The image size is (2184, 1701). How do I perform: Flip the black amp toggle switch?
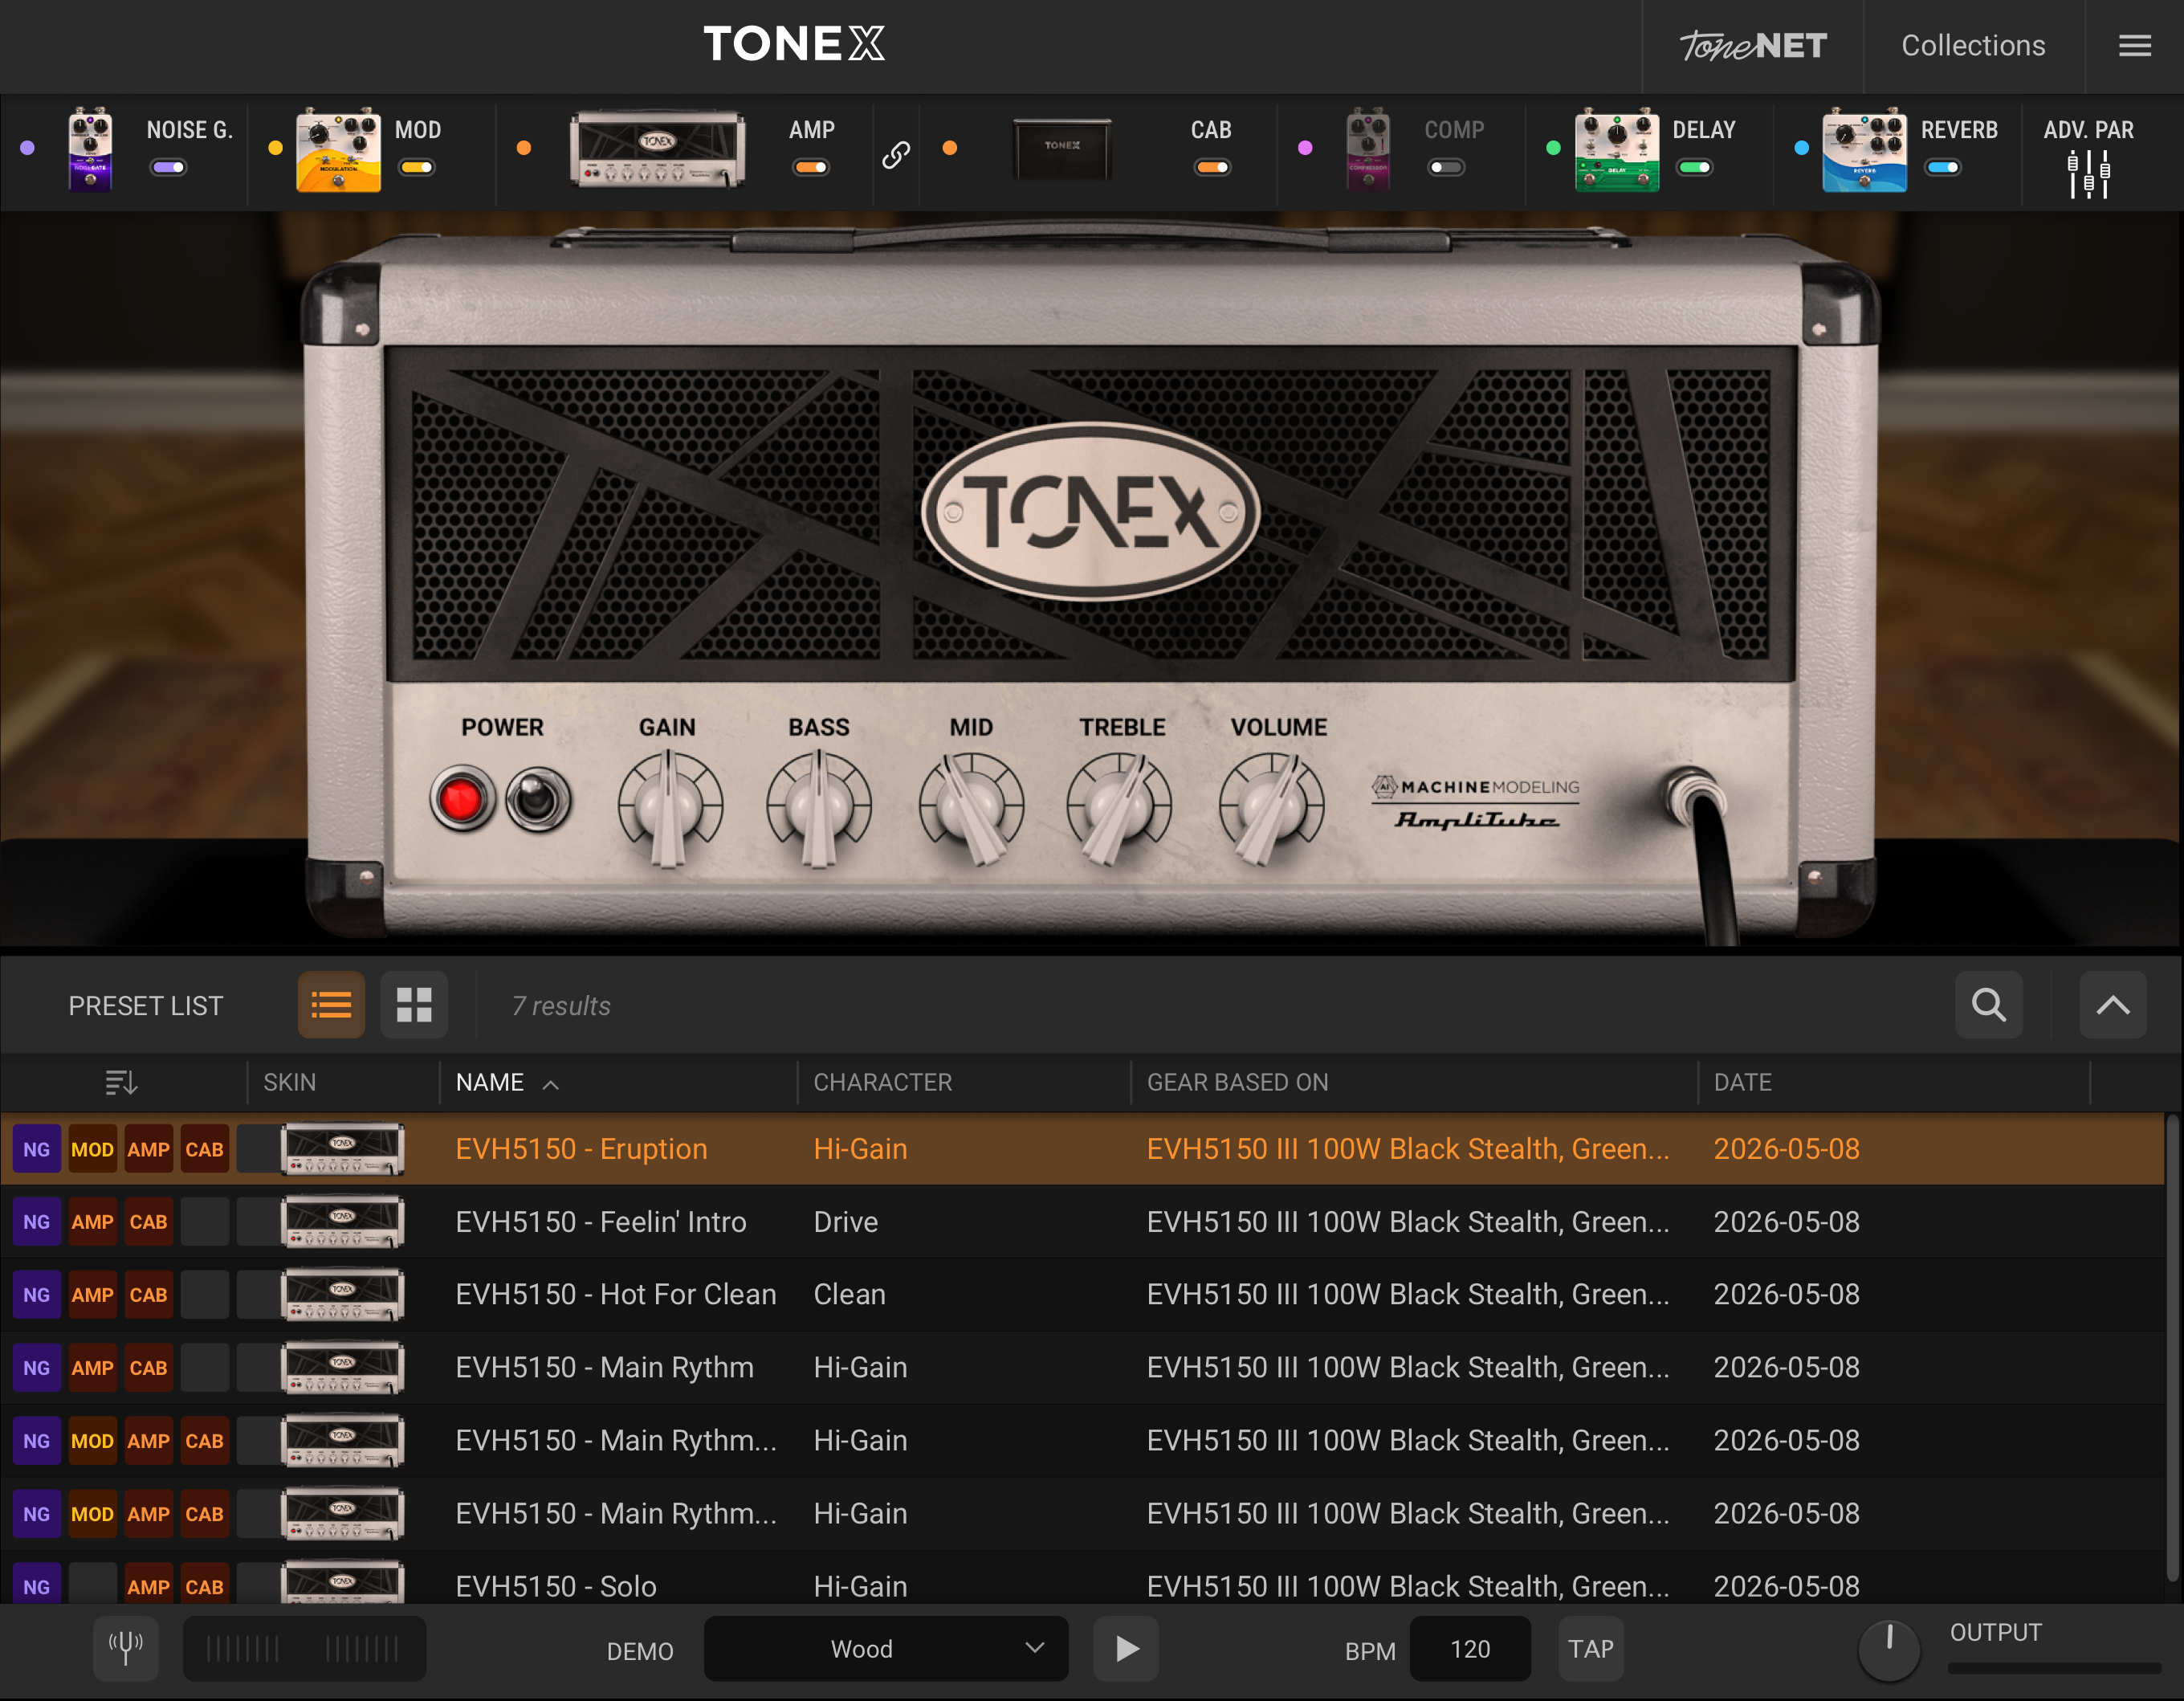538,799
